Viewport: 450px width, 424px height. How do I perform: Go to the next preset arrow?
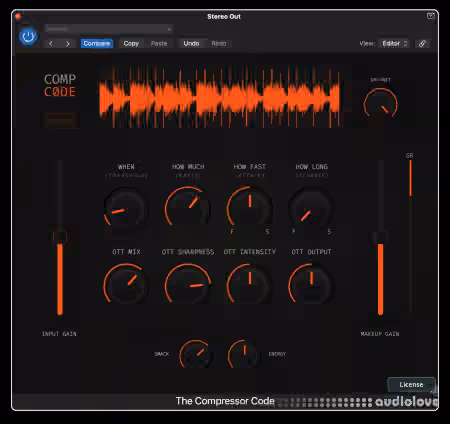click(x=68, y=44)
